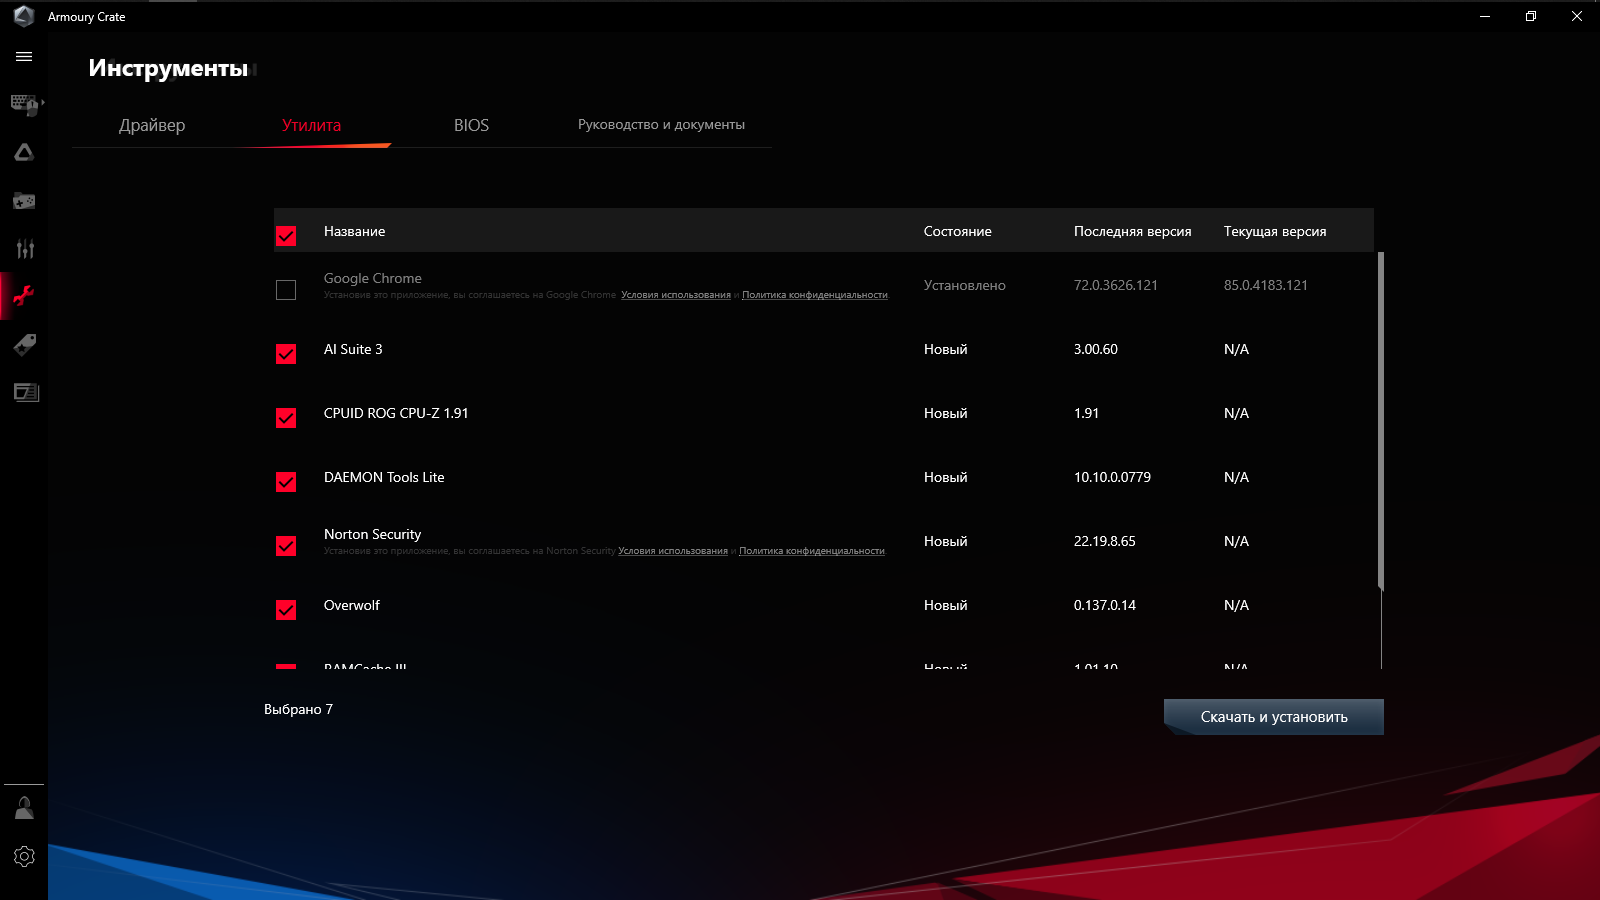Image resolution: width=1600 pixels, height=900 pixels.
Task: Click the Выбрано 7 selection counter
Action: click(298, 709)
